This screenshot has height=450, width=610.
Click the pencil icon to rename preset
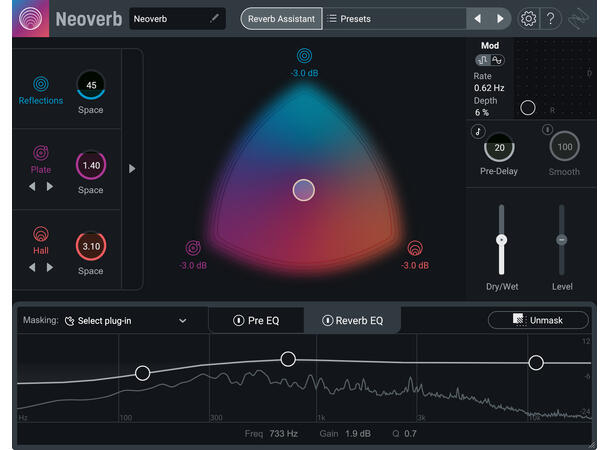(214, 18)
